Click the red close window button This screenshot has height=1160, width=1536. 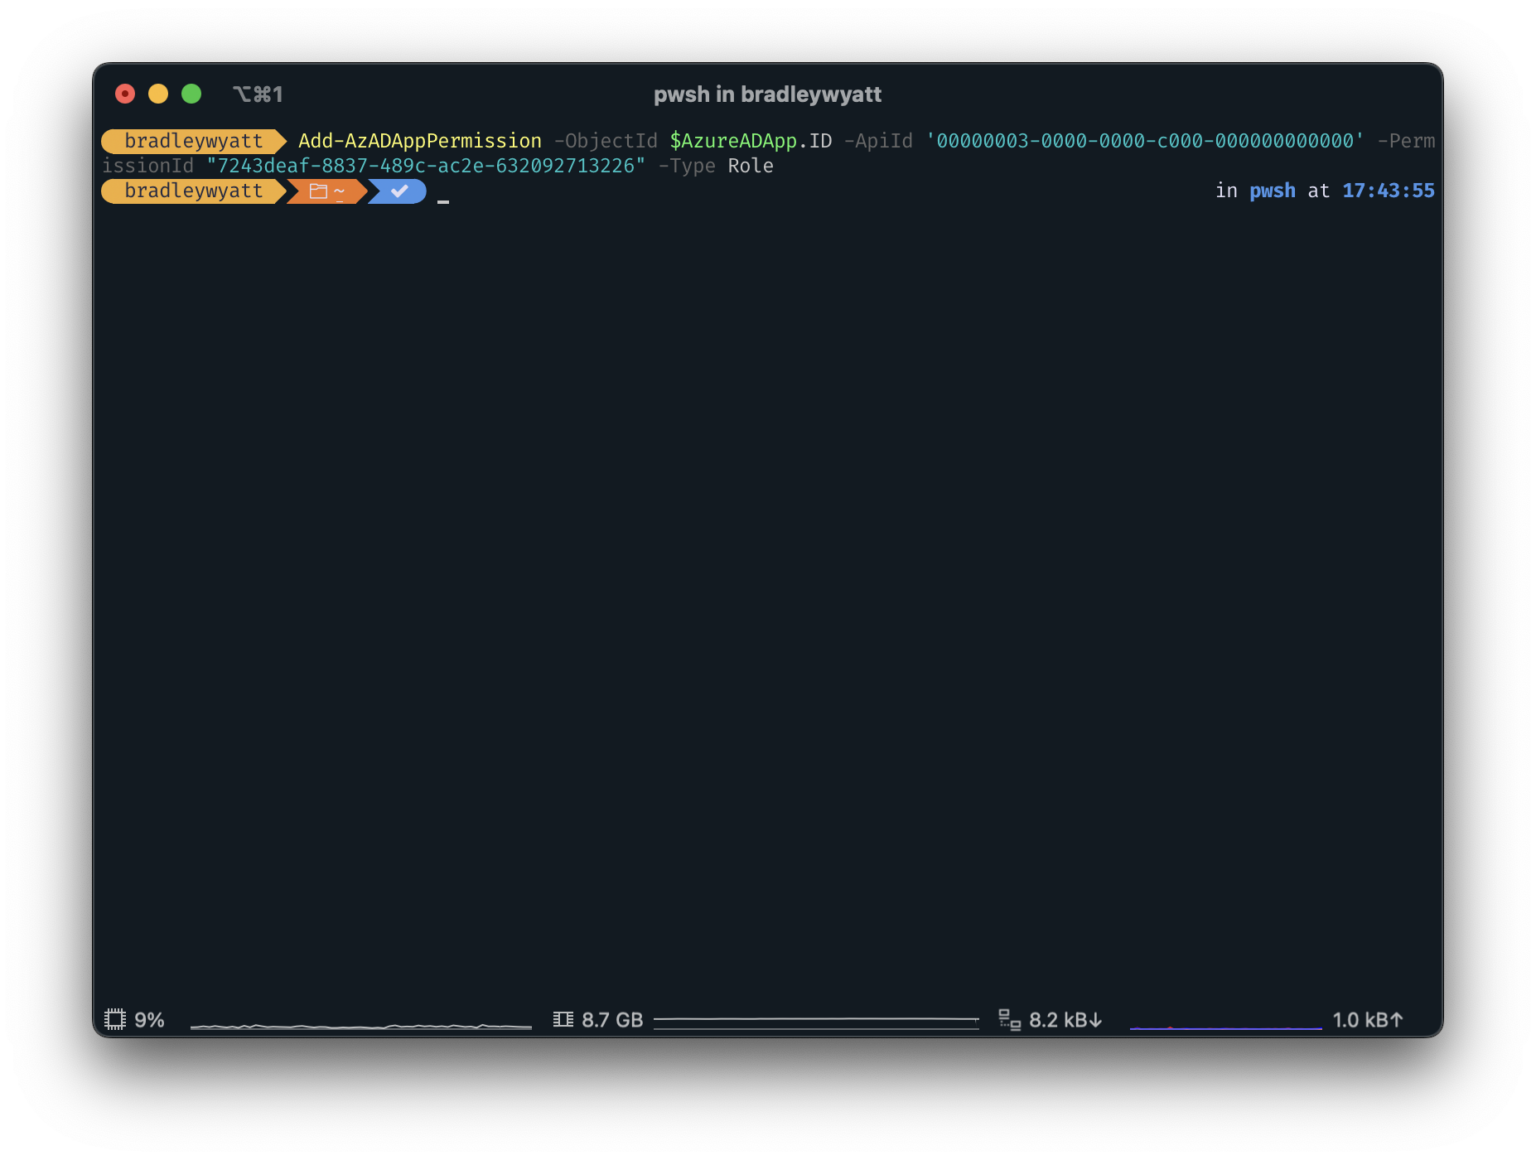125,94
